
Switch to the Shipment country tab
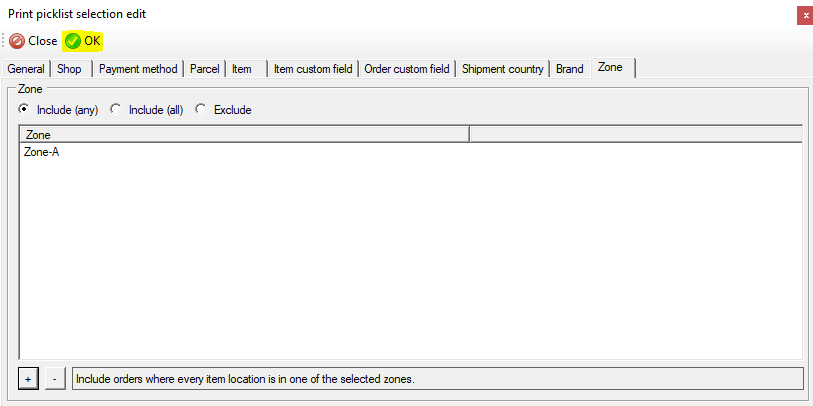coord(502,69)
